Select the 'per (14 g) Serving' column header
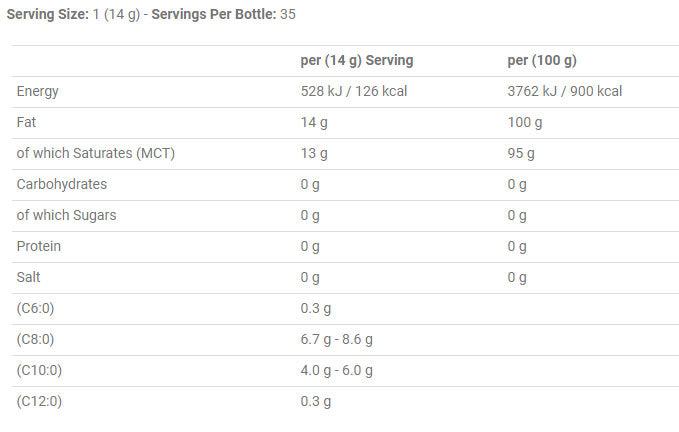679x432 pixels. (356, 60)
